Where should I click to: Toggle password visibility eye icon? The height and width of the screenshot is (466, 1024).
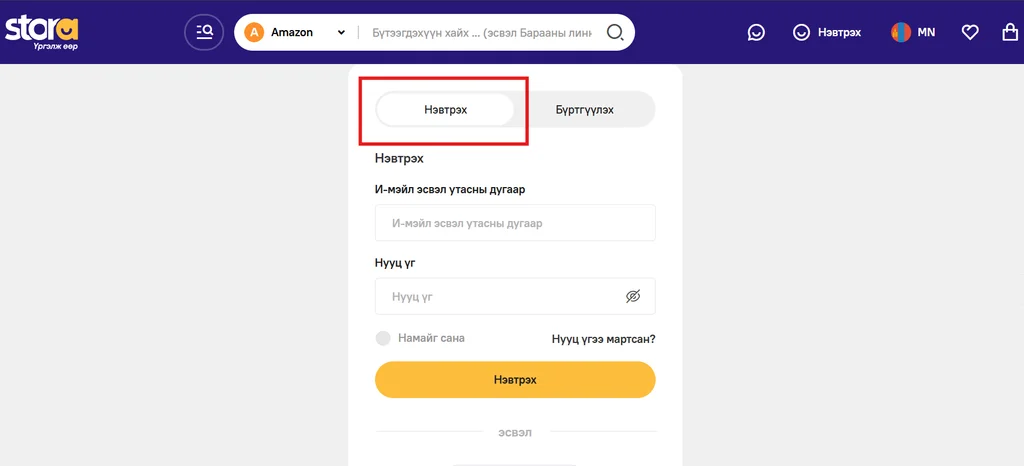click(632, 296)
